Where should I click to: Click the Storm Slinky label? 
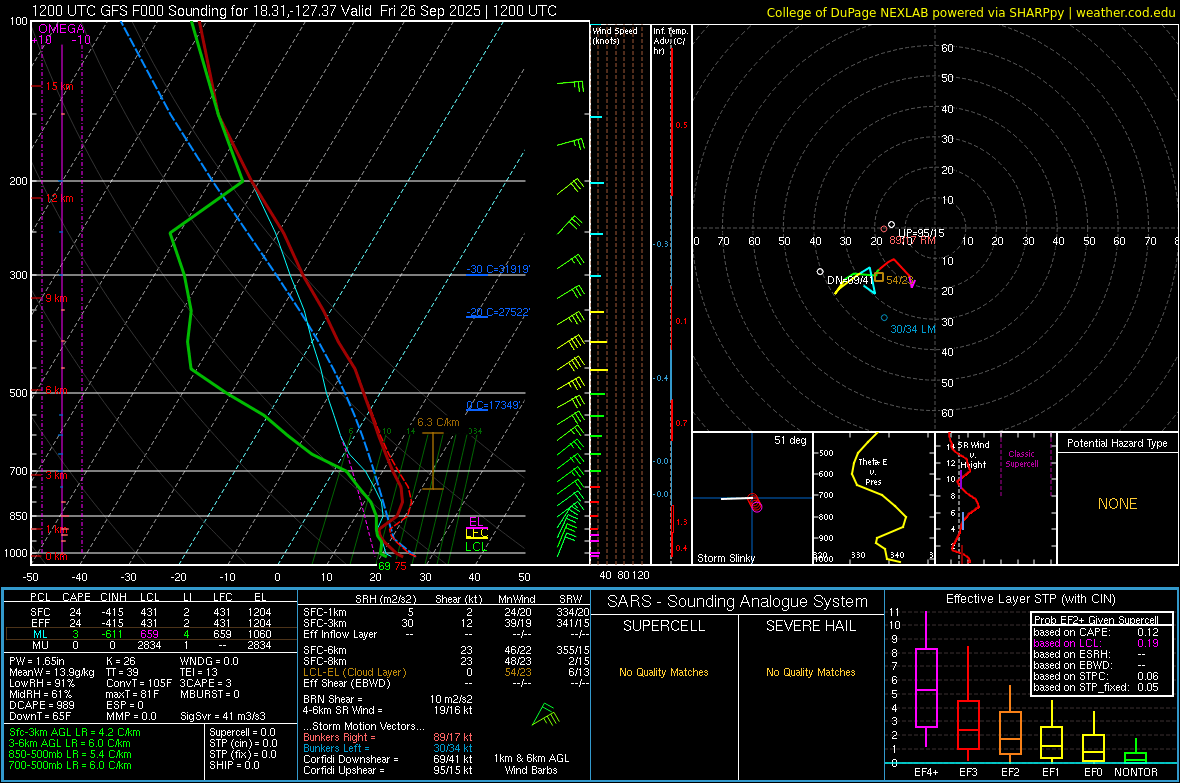(726, 558)
